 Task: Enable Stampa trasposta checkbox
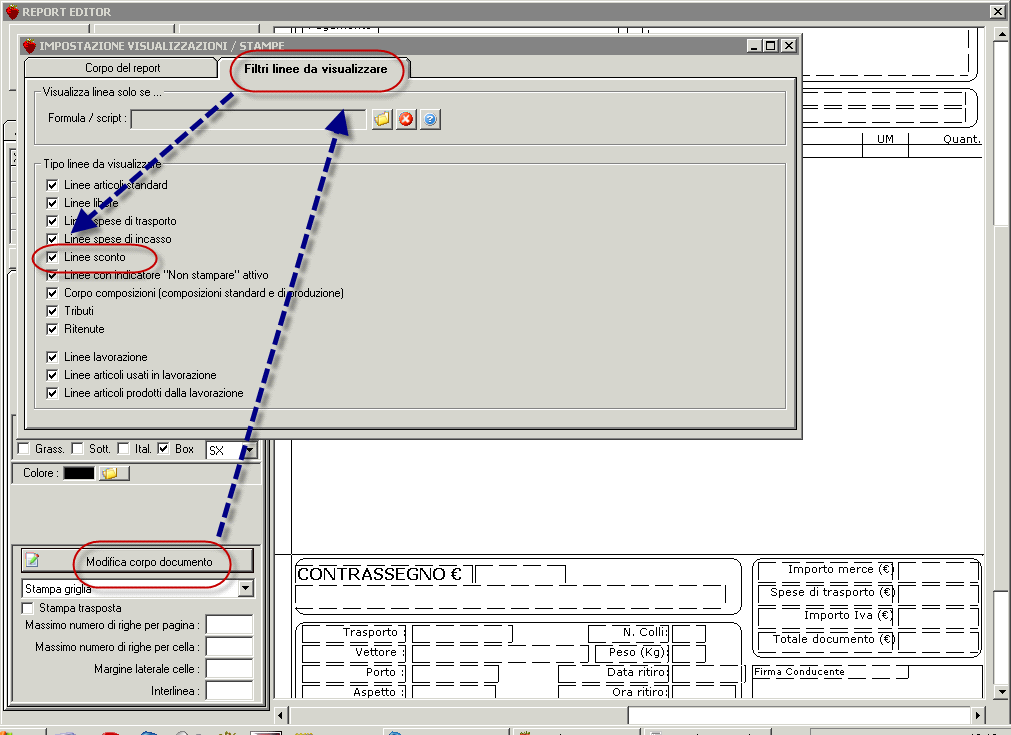[28, 608]
